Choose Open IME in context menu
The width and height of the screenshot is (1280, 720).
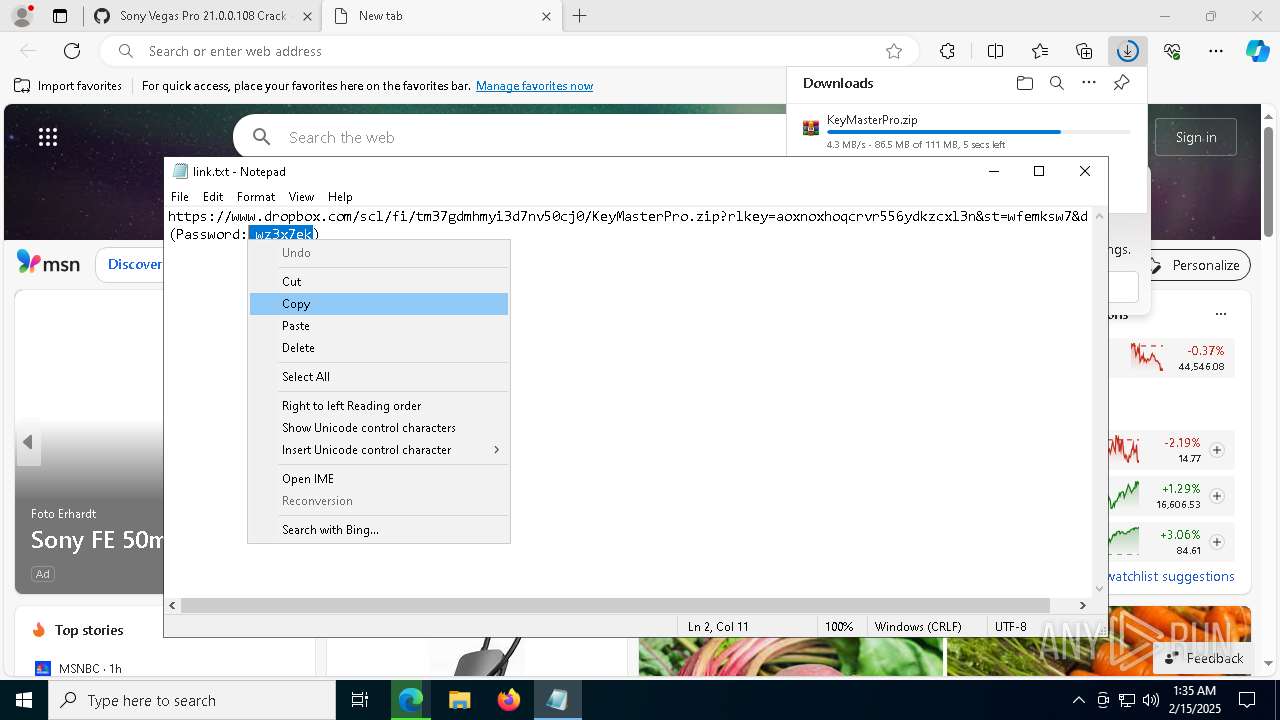379,479
